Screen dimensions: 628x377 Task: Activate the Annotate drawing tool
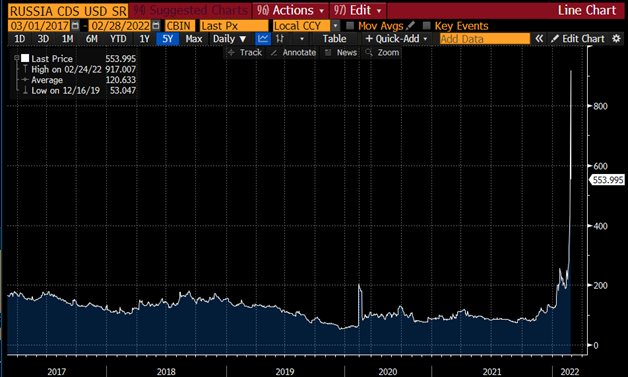(293, 52)
